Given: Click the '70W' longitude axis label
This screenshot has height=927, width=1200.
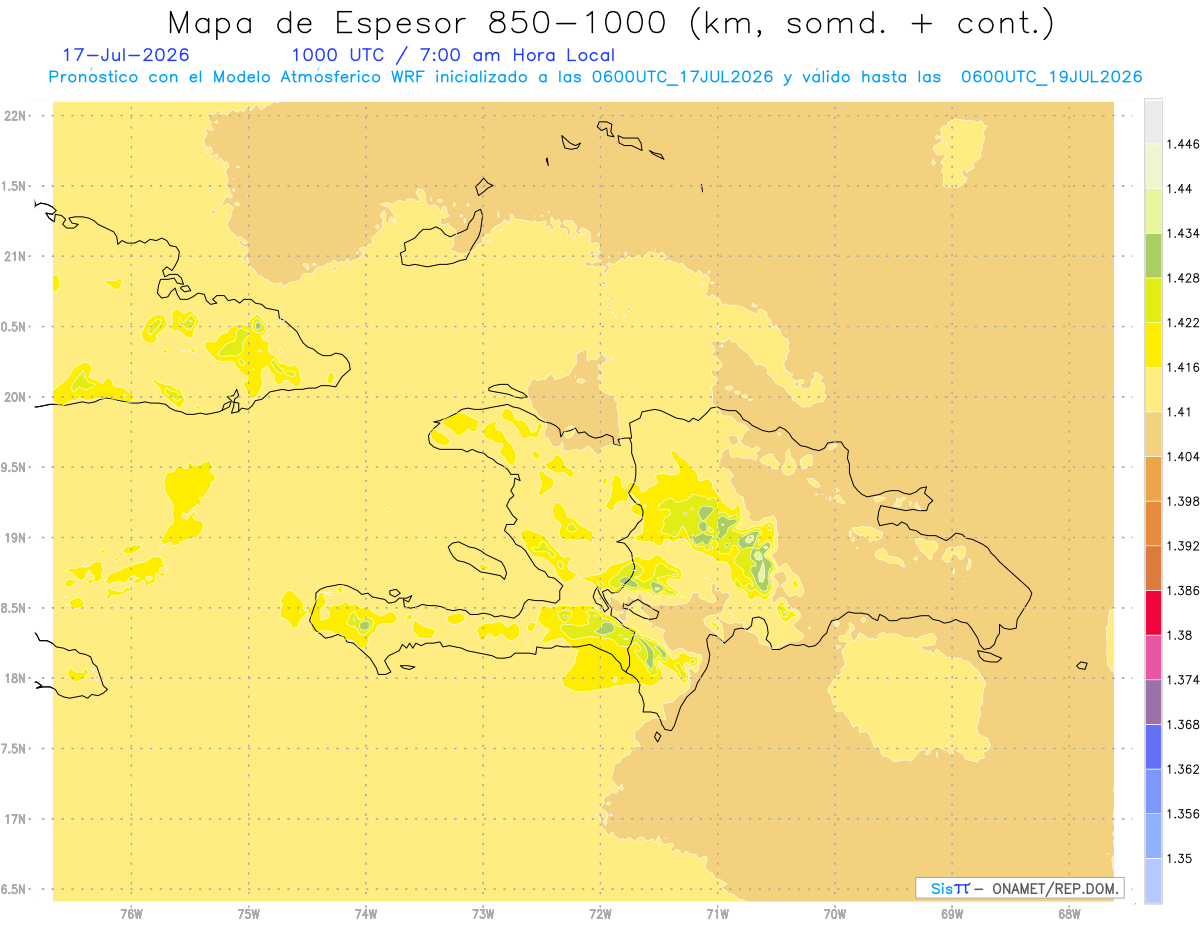Looking at the screenshot, I should [835, 913].
